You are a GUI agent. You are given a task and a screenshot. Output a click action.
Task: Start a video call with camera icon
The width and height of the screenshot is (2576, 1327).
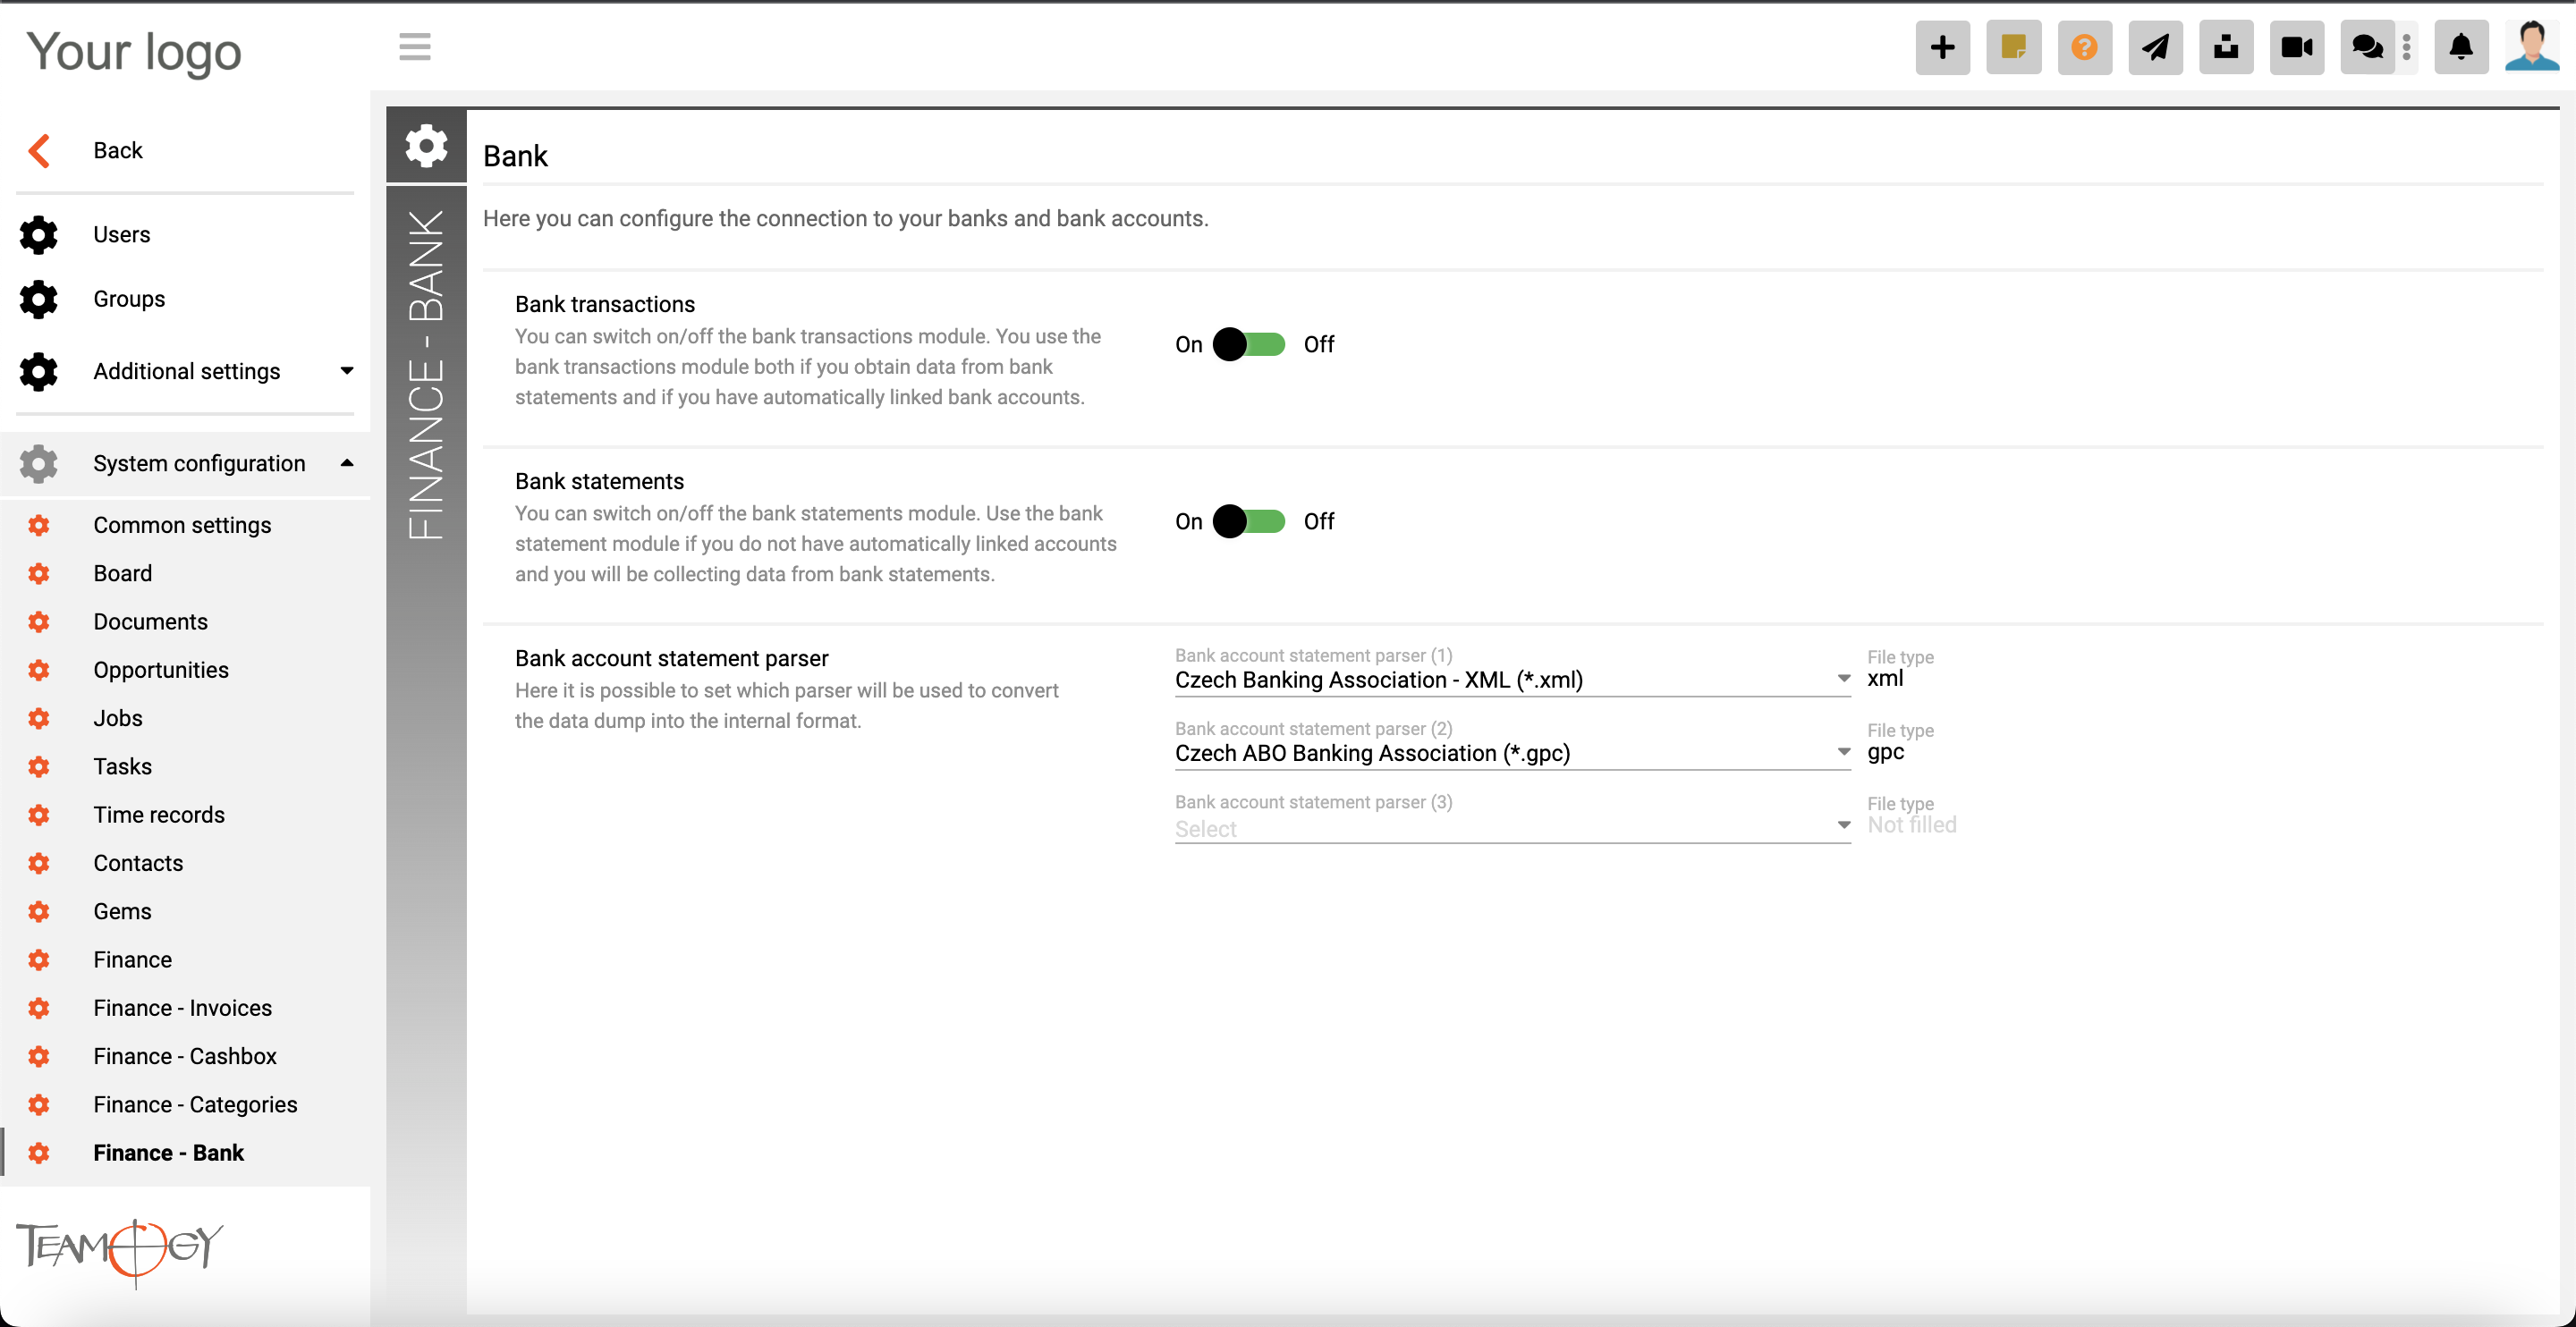[x=2297, y=47]
